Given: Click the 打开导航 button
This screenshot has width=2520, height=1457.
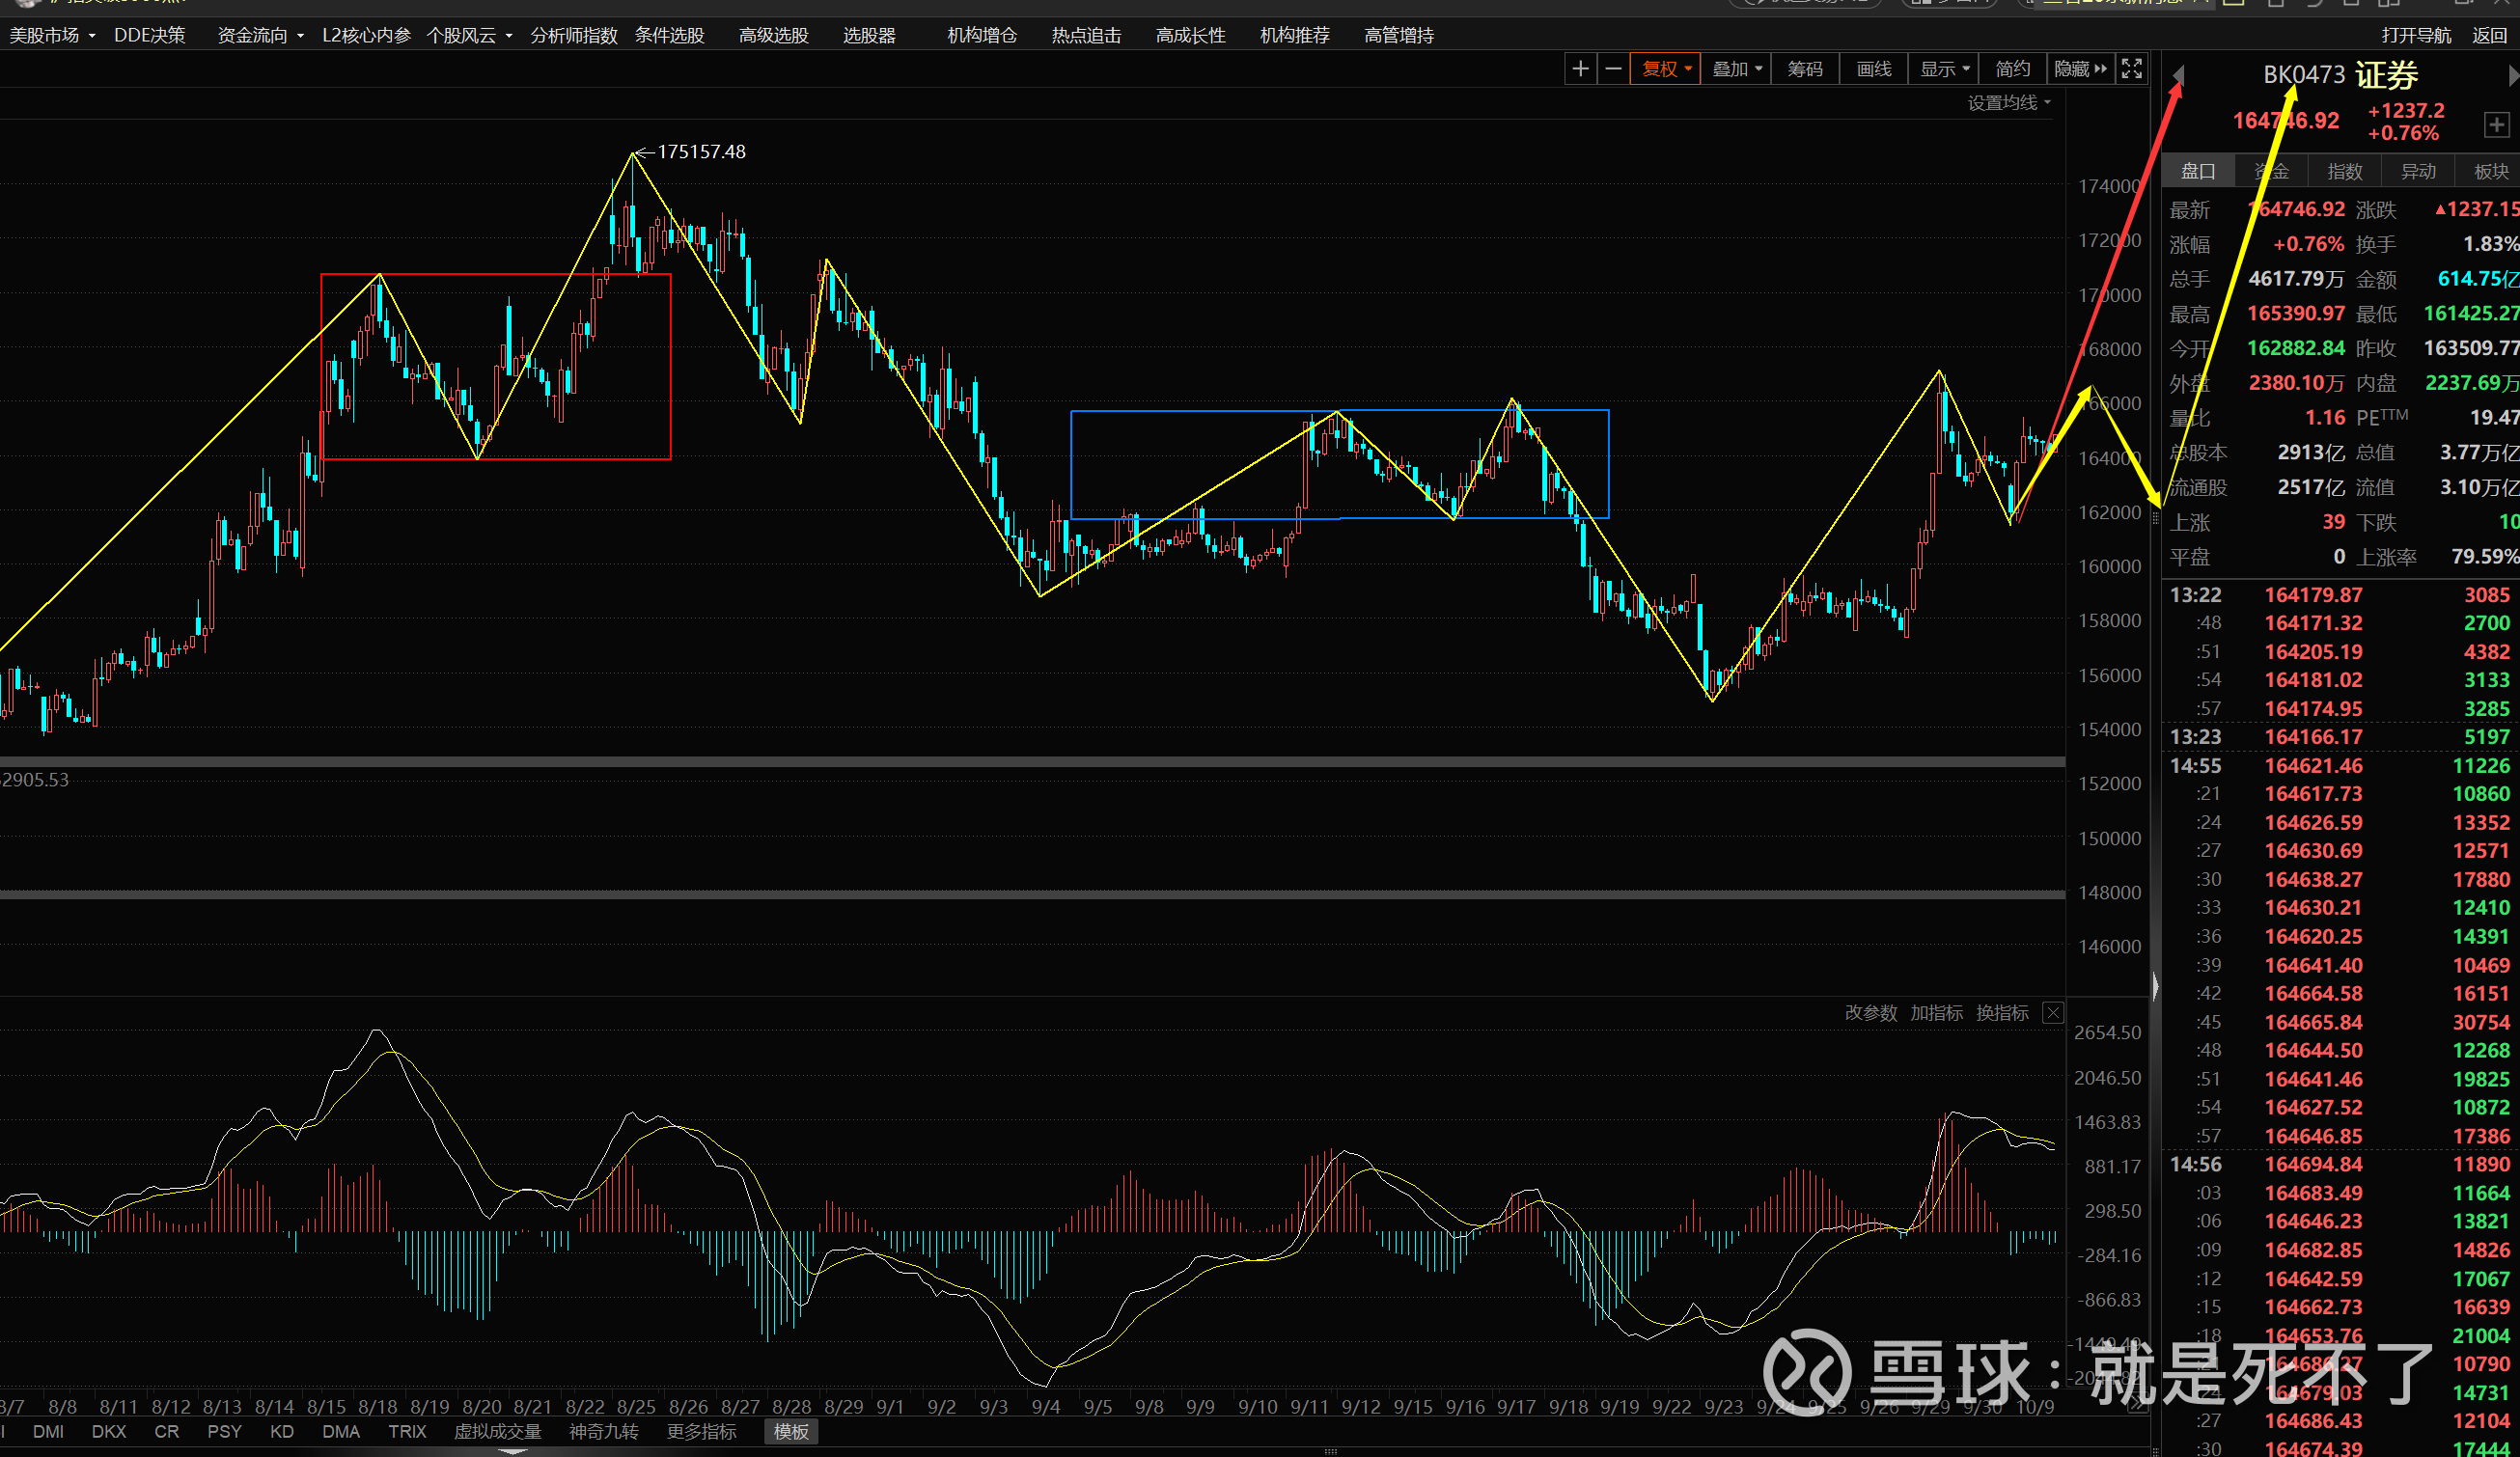Looking at the screenshot, I should point(2416,35).
